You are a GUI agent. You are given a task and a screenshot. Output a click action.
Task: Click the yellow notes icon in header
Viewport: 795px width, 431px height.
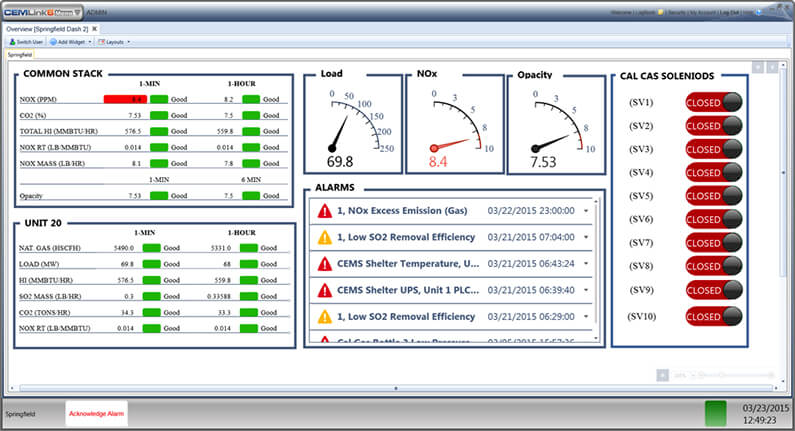[661, 12]
